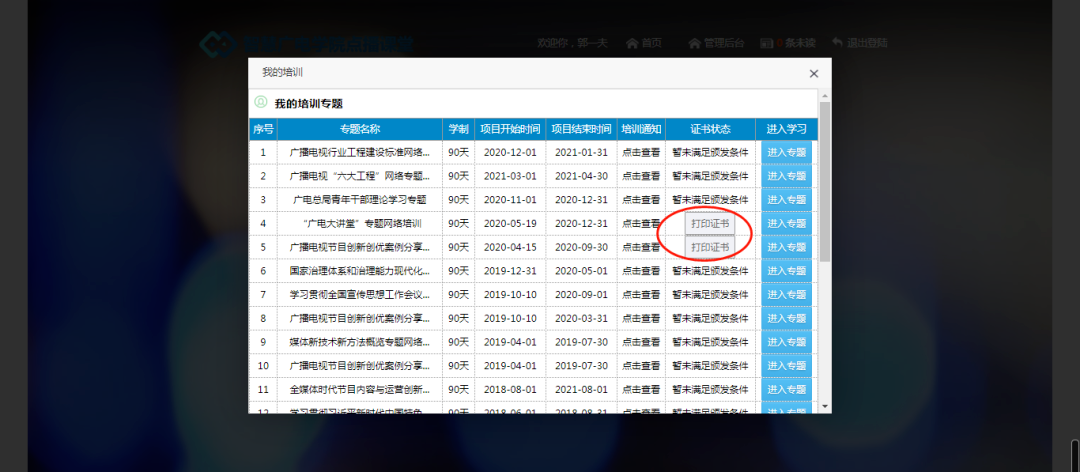Click 退出登陆 to log out

pos(867,43)
